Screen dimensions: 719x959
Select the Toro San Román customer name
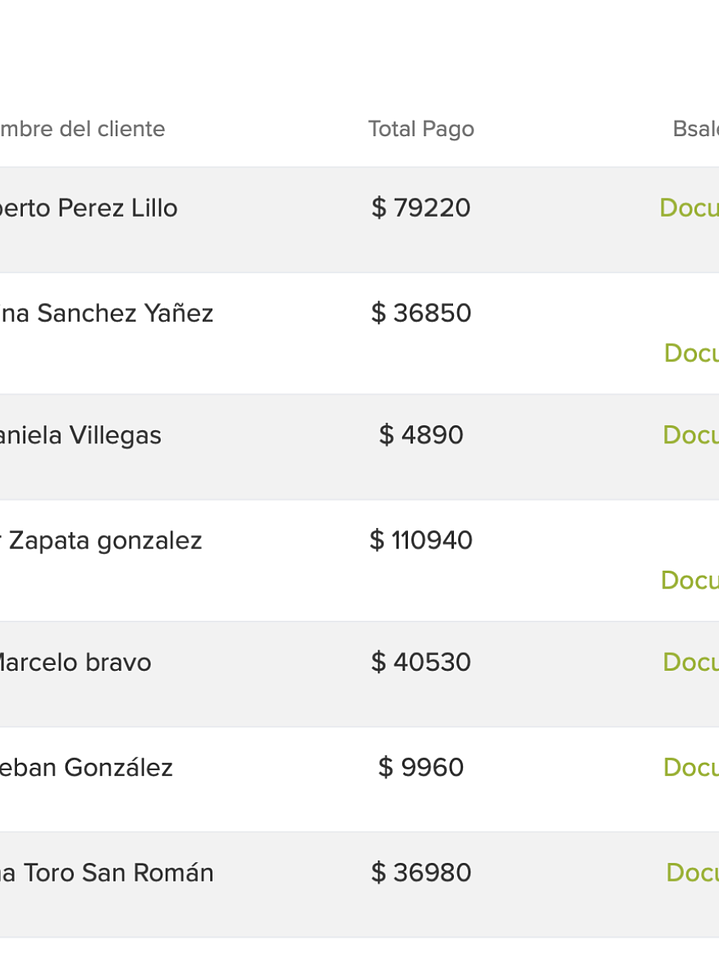click(x=106, y=873)
